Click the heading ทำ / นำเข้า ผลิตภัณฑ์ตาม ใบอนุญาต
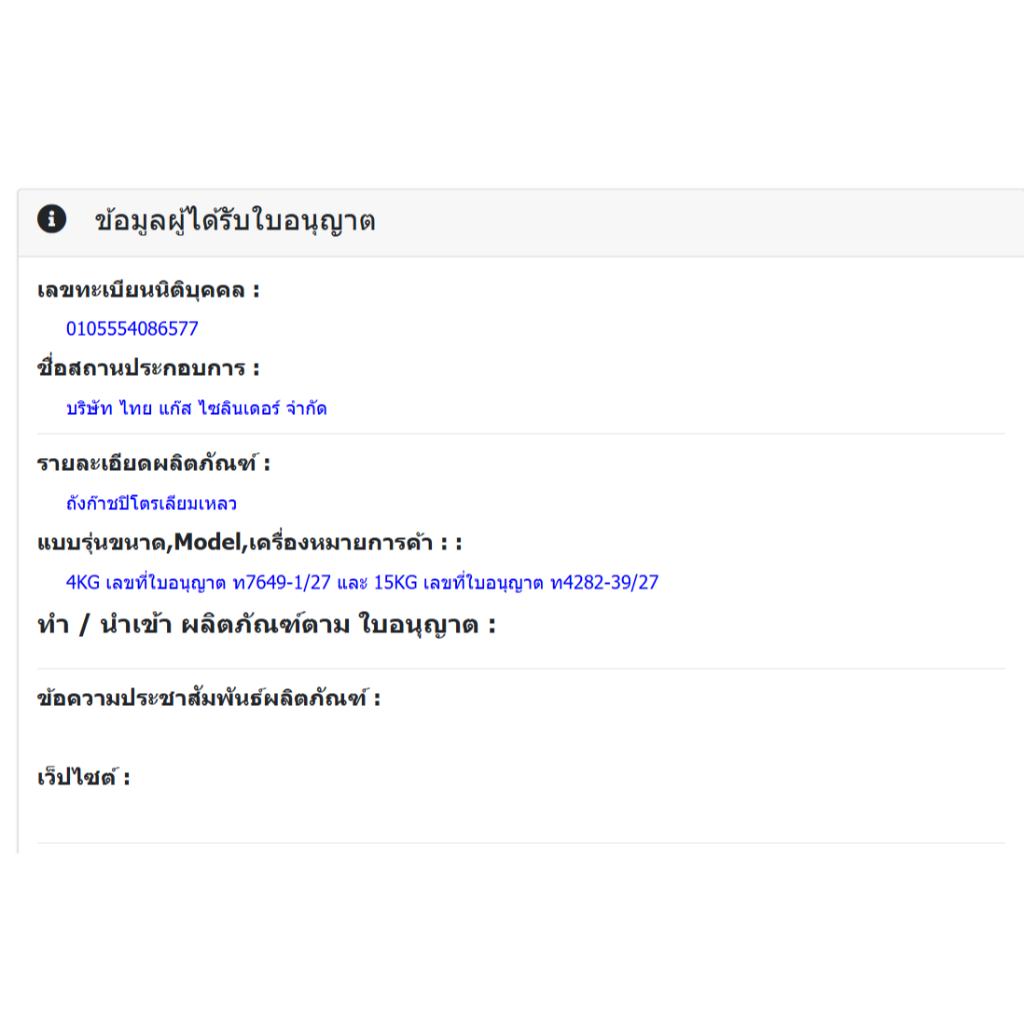This screenshot has width=1024, height=1024. (266, 624)
